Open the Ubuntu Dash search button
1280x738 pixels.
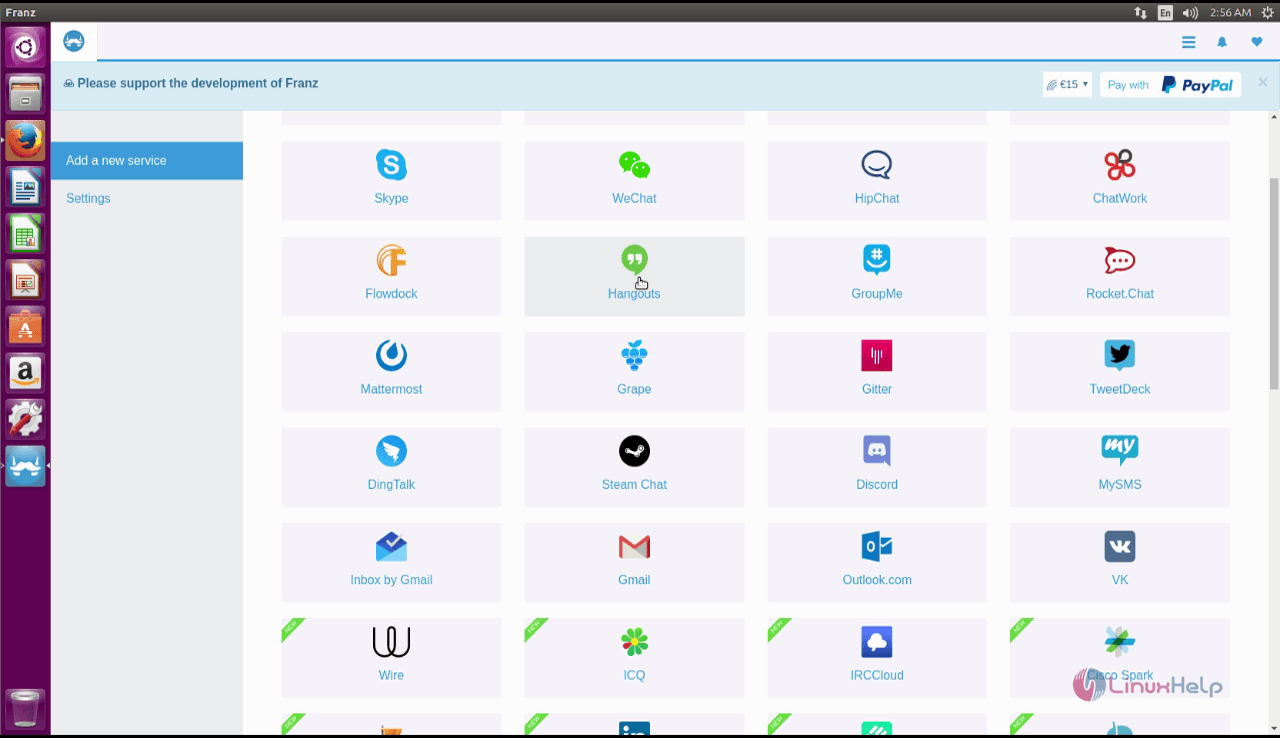(25, 47)
